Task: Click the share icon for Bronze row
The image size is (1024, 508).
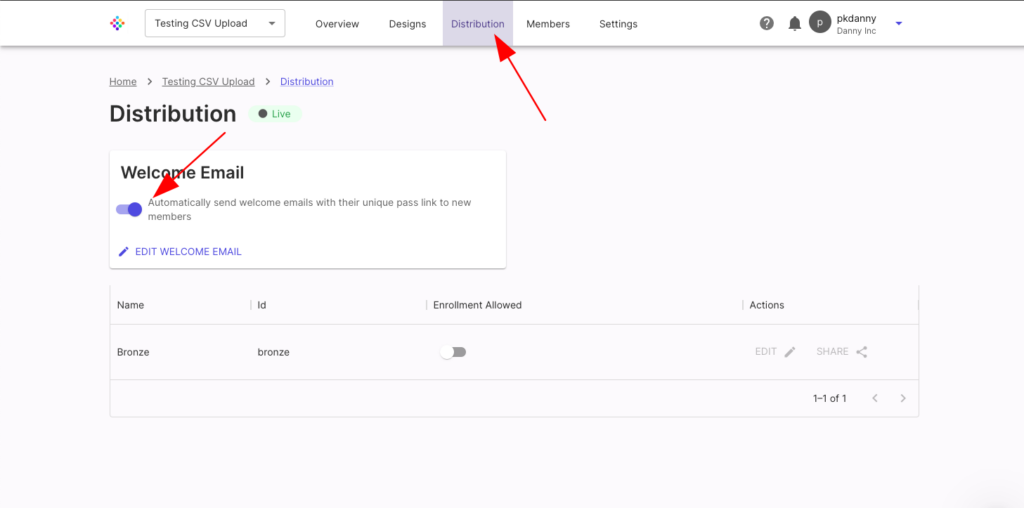Action: pyautogui.click(x=862, y=352)
